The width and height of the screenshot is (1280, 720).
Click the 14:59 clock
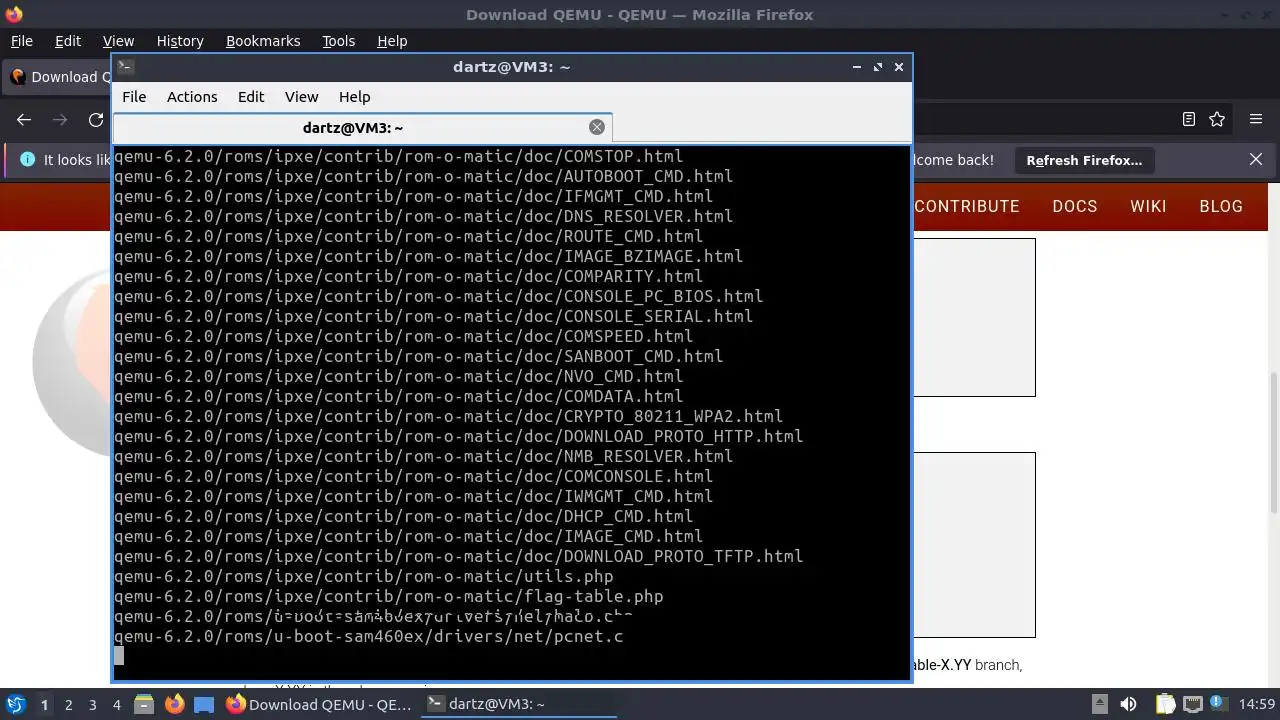coord(1256,704)
